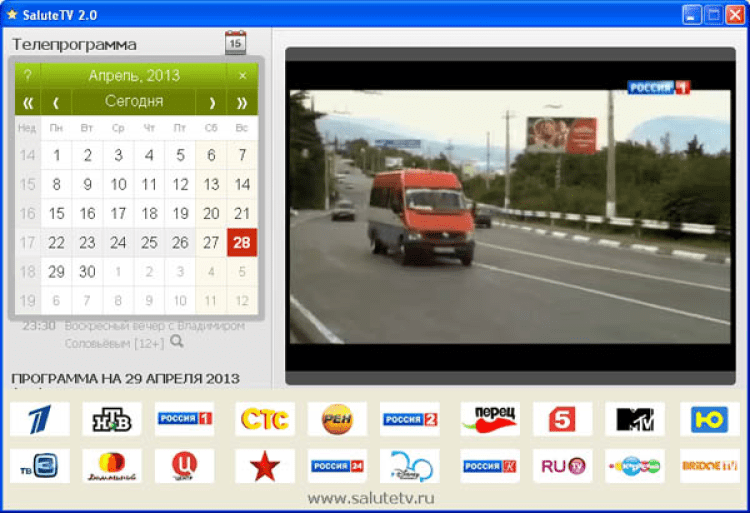Image resolution: width=750 pixels, height=513 pixels.
Task: Choose April 22 in the calendar
Action: click(x=56, y=242)
